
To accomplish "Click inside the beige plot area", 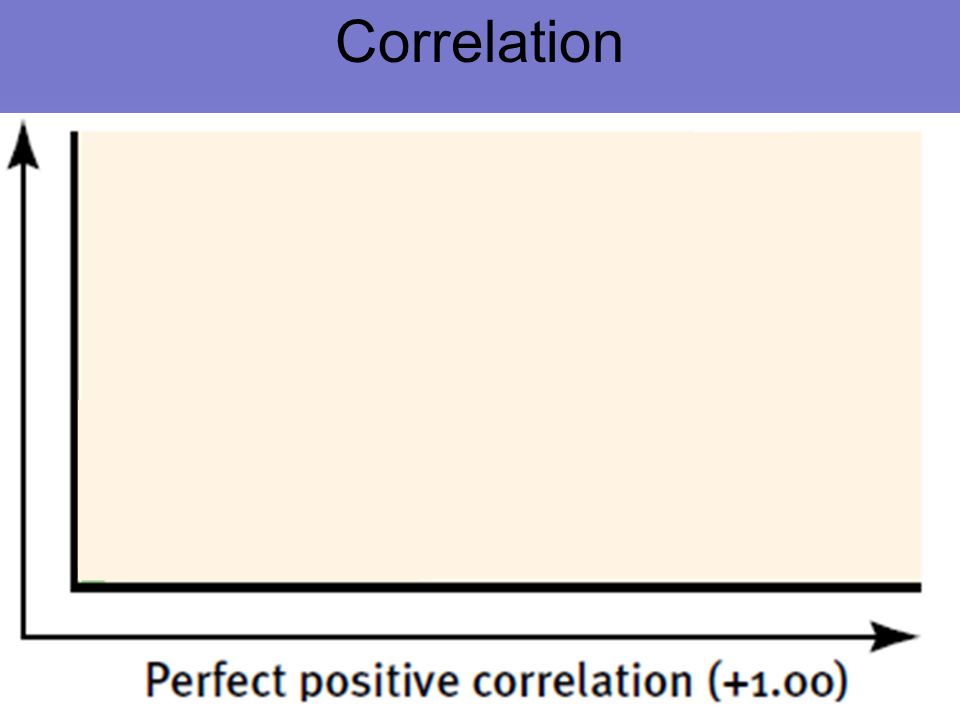I will point(500,357).
